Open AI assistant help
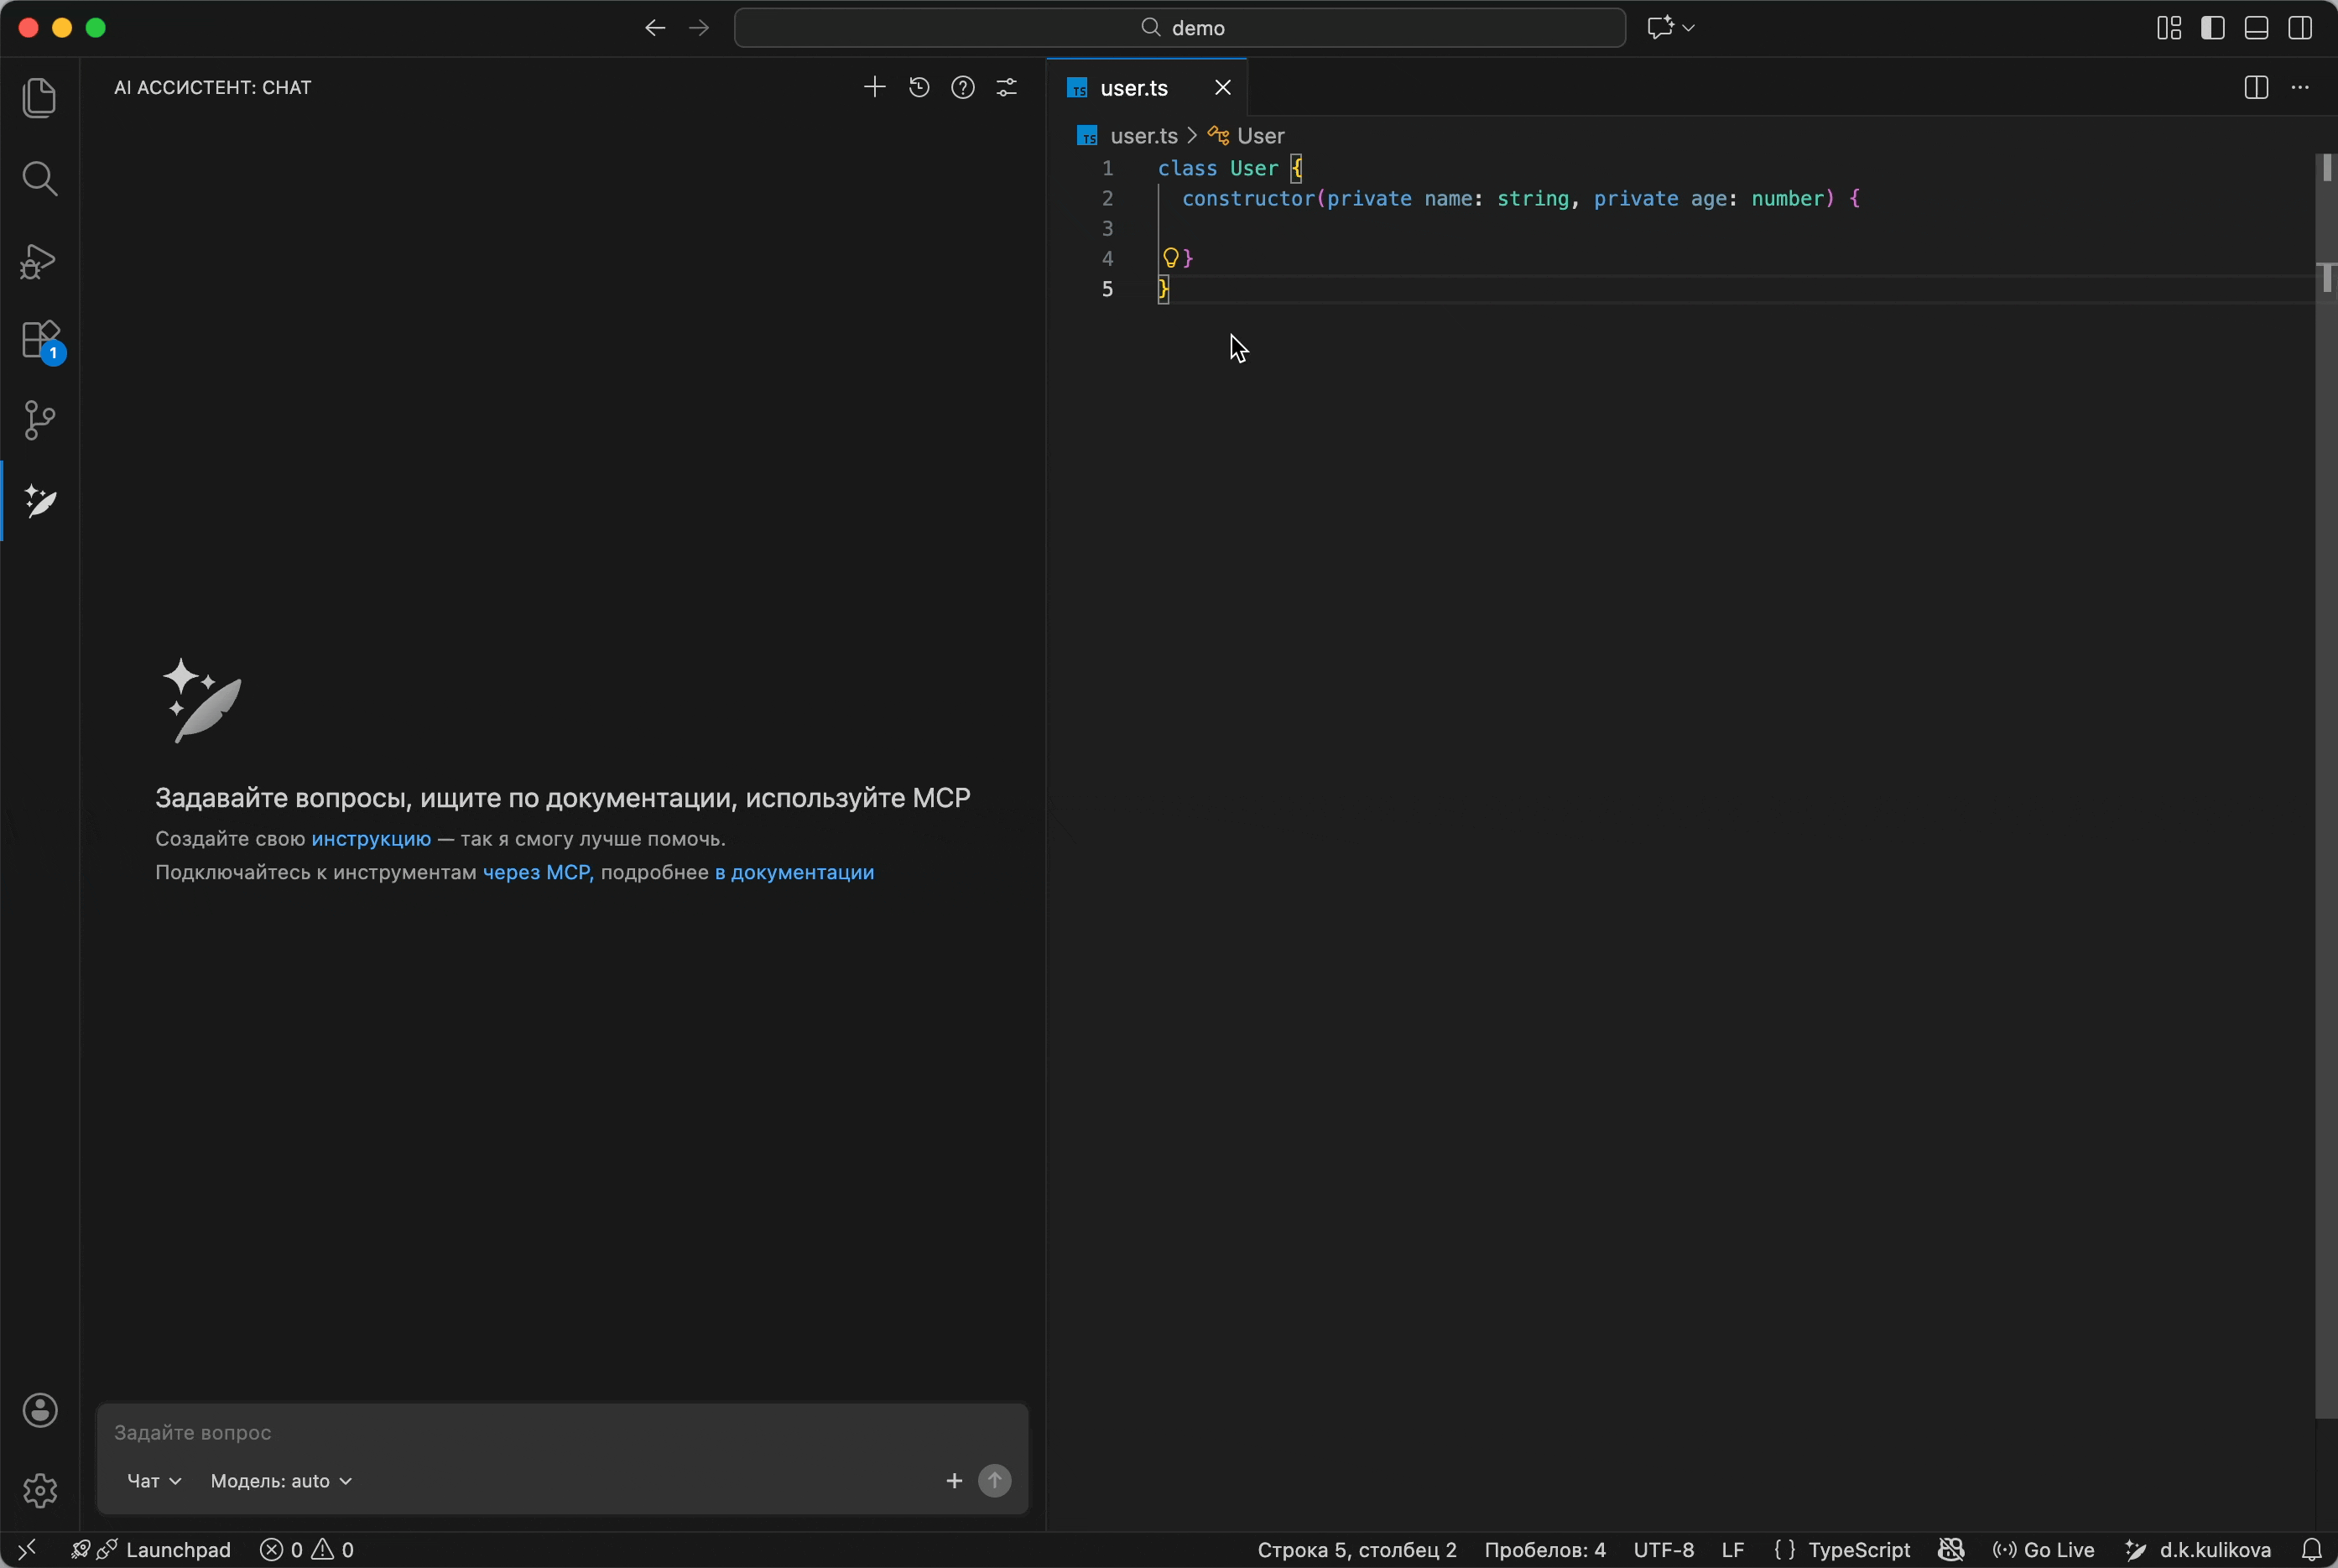This screenshot has width=2338, height=1568. (x=962, y=88)
